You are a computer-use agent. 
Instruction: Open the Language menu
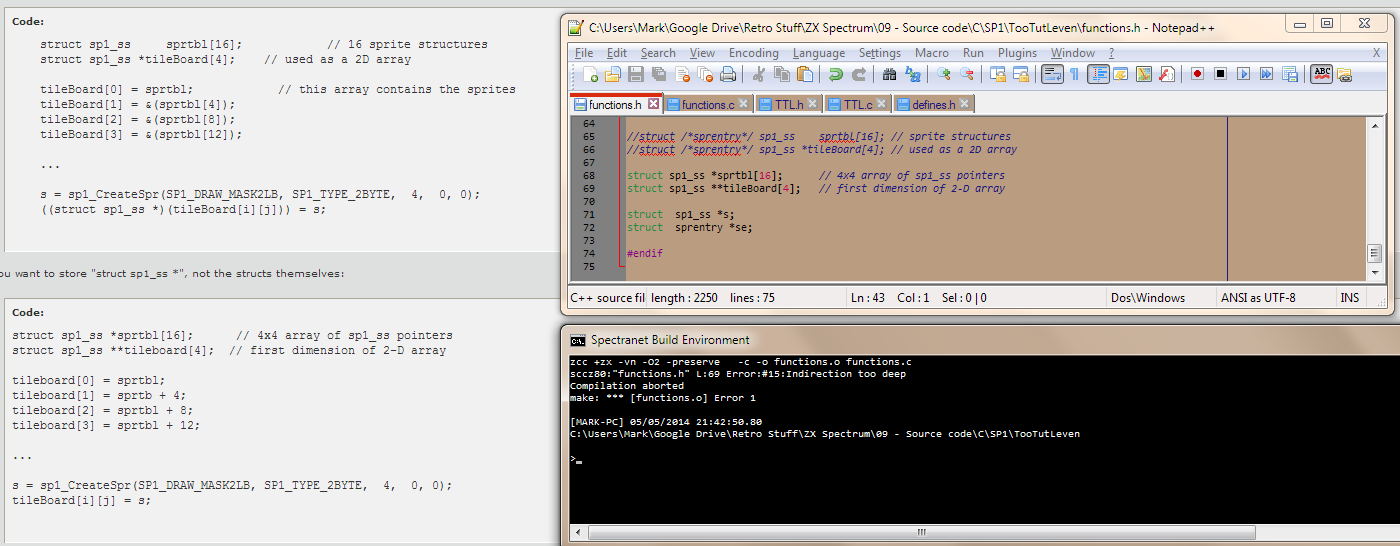pos(818,53)
